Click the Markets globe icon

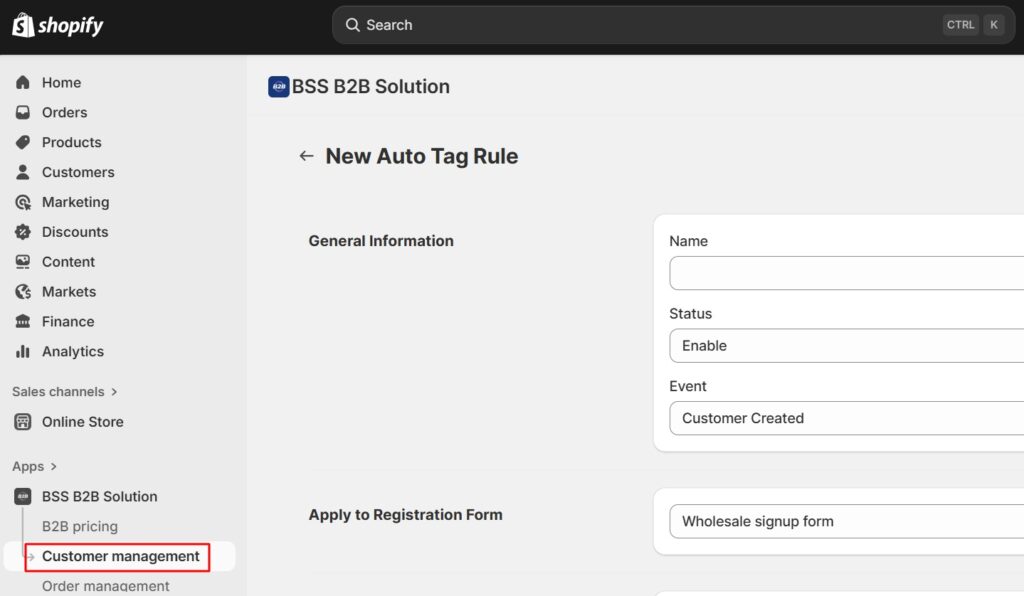(23, 292)
